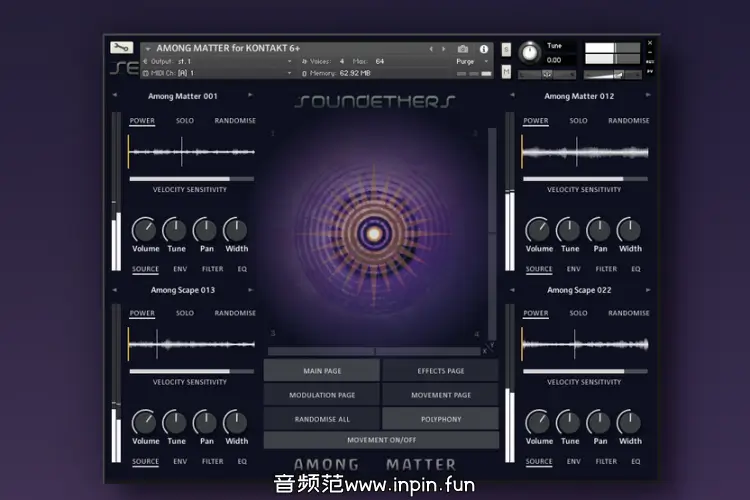Go to next instrument arrow in header

[443, 49]
